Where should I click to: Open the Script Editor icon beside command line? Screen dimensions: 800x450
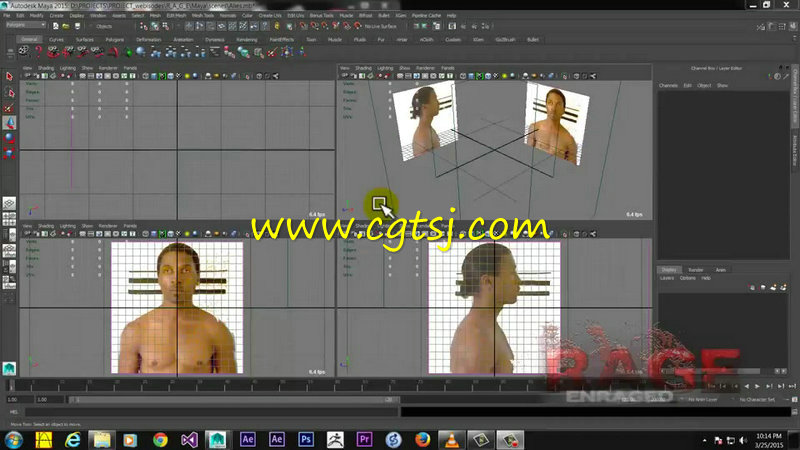pyautogui.click(x=794, y=412)
